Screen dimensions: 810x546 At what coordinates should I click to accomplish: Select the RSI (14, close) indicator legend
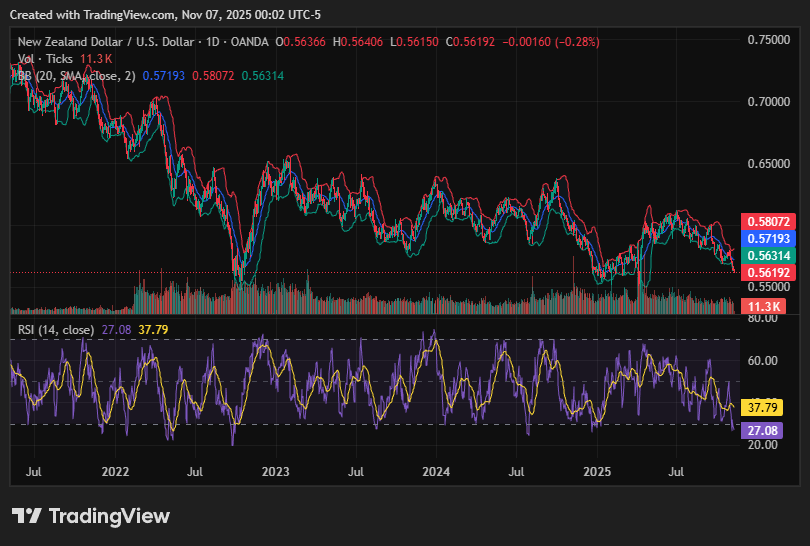(56, 329)
